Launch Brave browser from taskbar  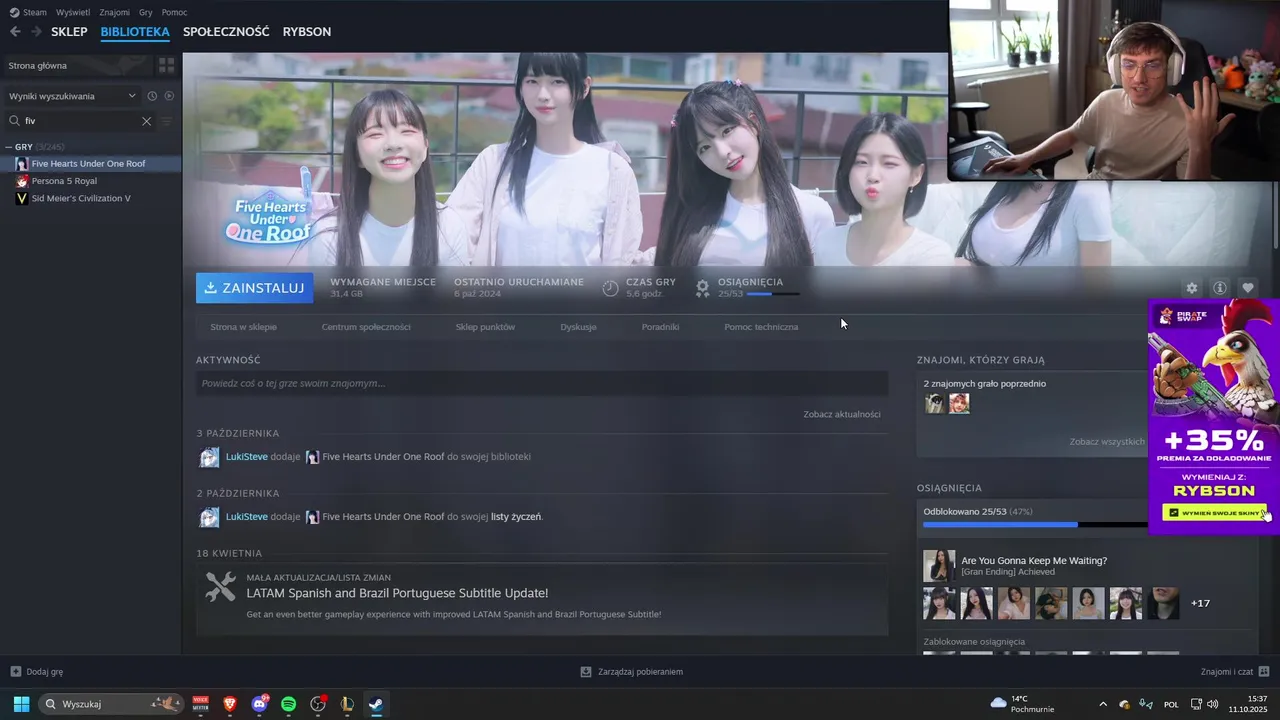coord(230,704)
